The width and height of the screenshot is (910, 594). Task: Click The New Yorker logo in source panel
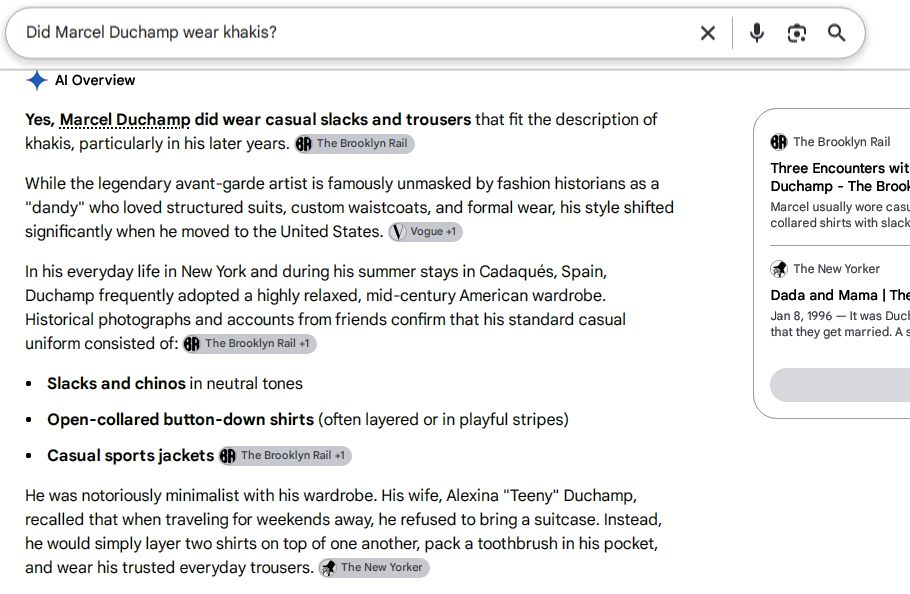[x=778, y=269]
